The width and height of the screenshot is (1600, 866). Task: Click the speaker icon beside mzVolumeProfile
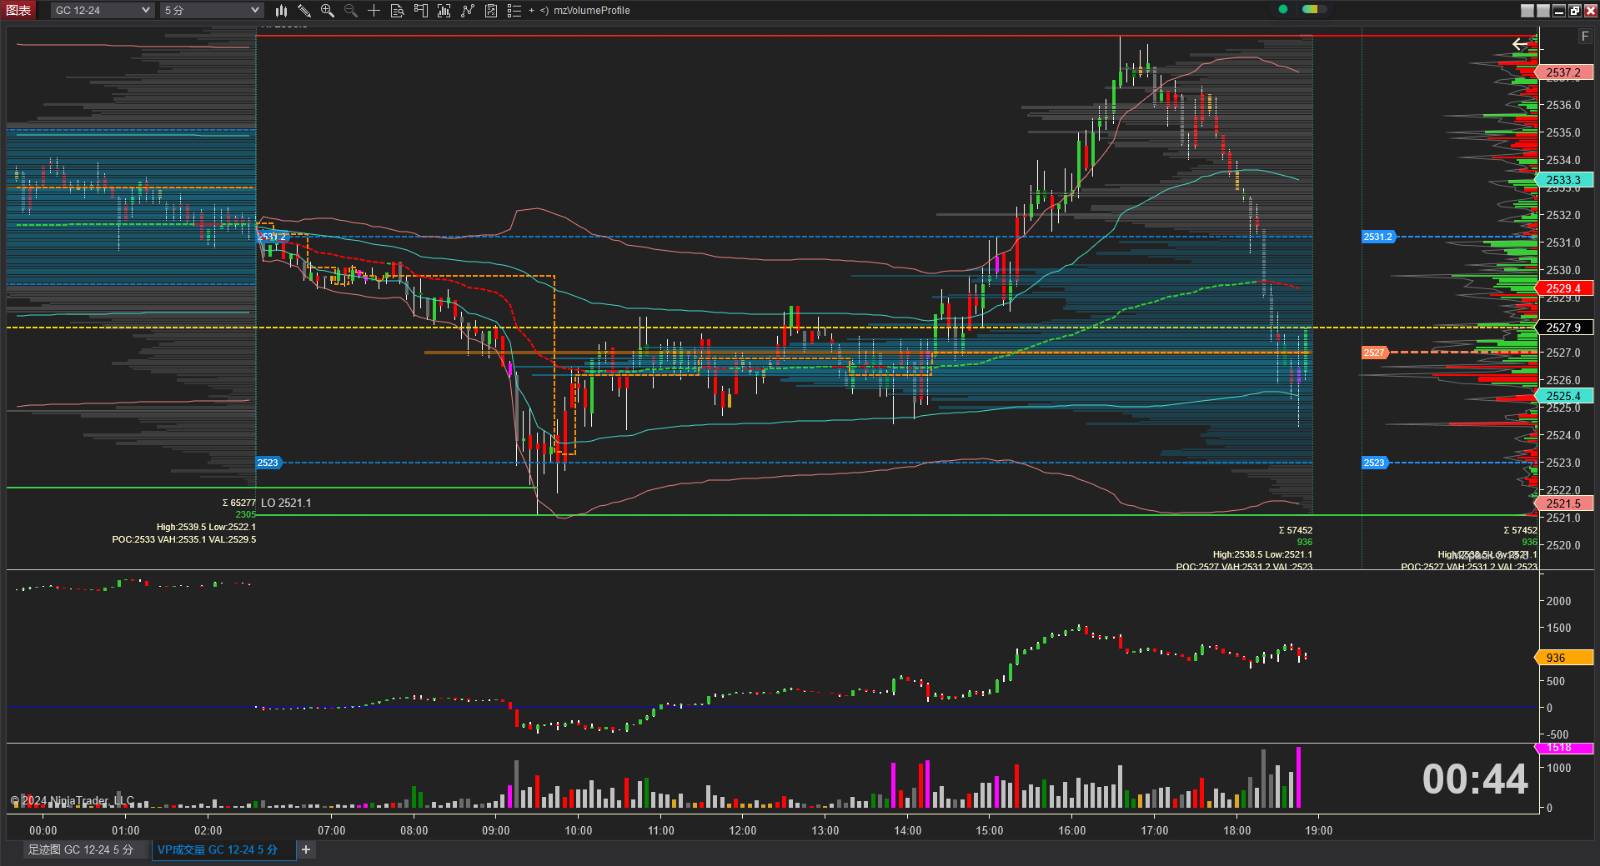point(544,11)
